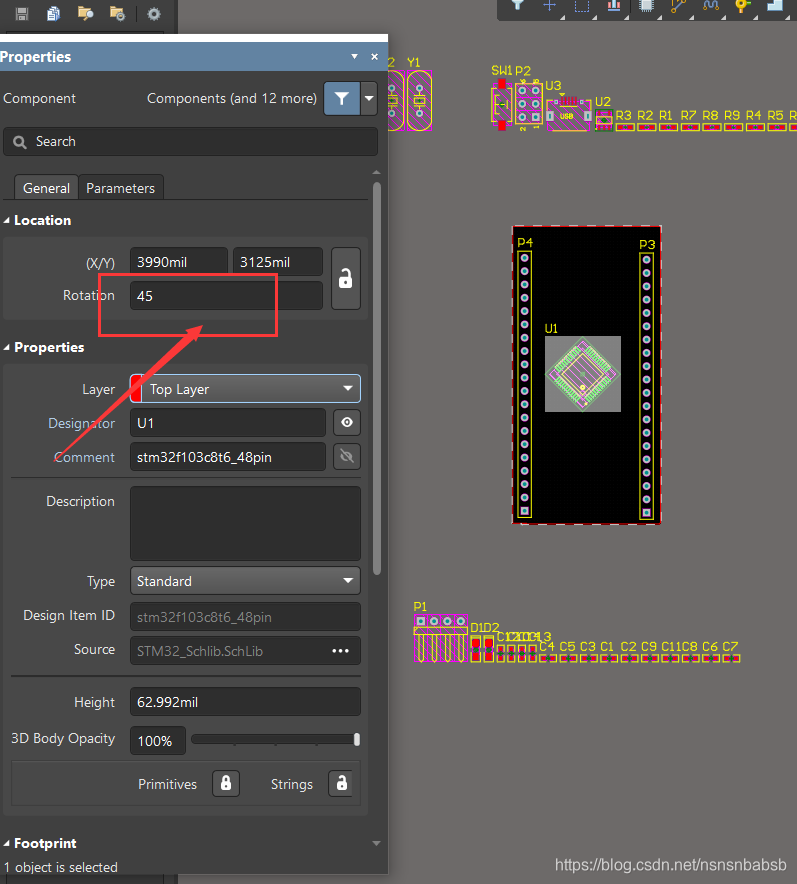This screenshot has height=884, width=797.
Task: Click the 3D Body Opacity slider
Action: [x=275, y=739]
